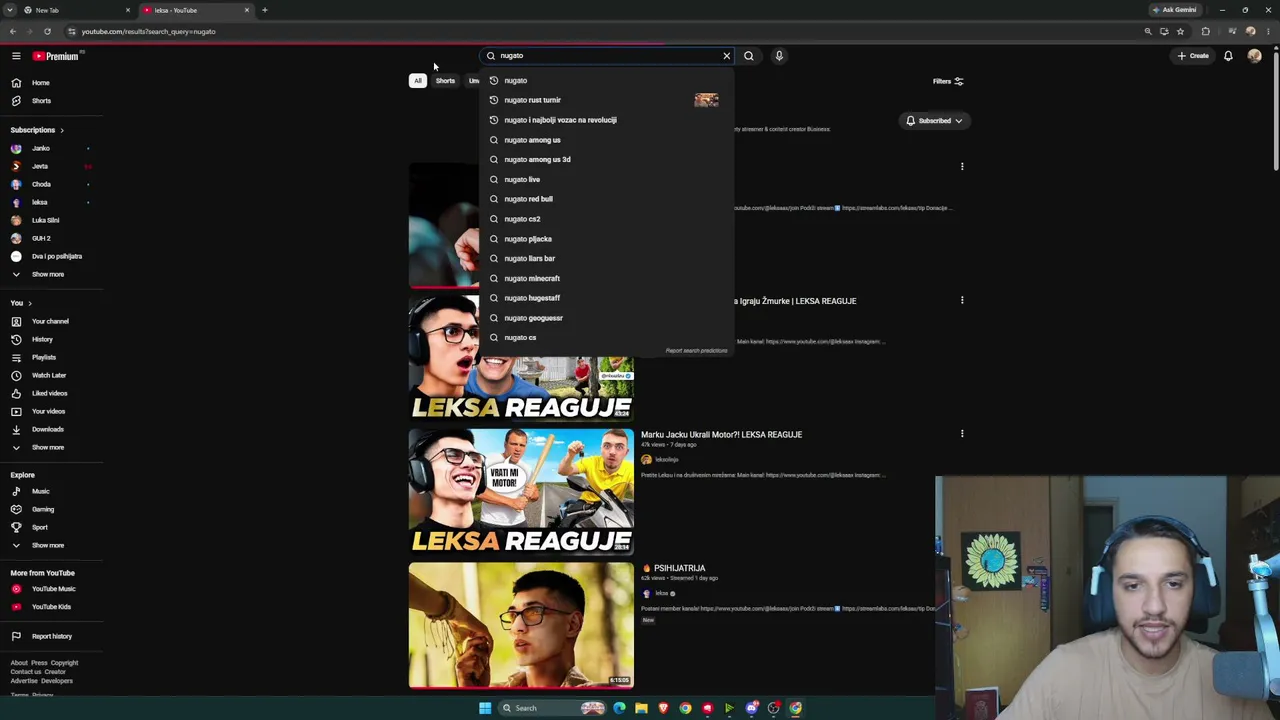Viewport: 1280px width, 720px height.
Task: Show more items under You section
Action: (47, 447)
